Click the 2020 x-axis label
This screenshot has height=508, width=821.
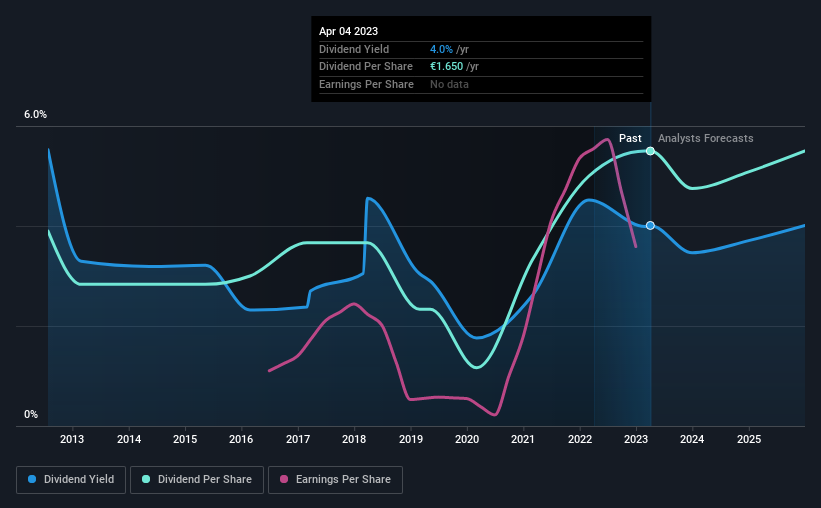[467, 439]
